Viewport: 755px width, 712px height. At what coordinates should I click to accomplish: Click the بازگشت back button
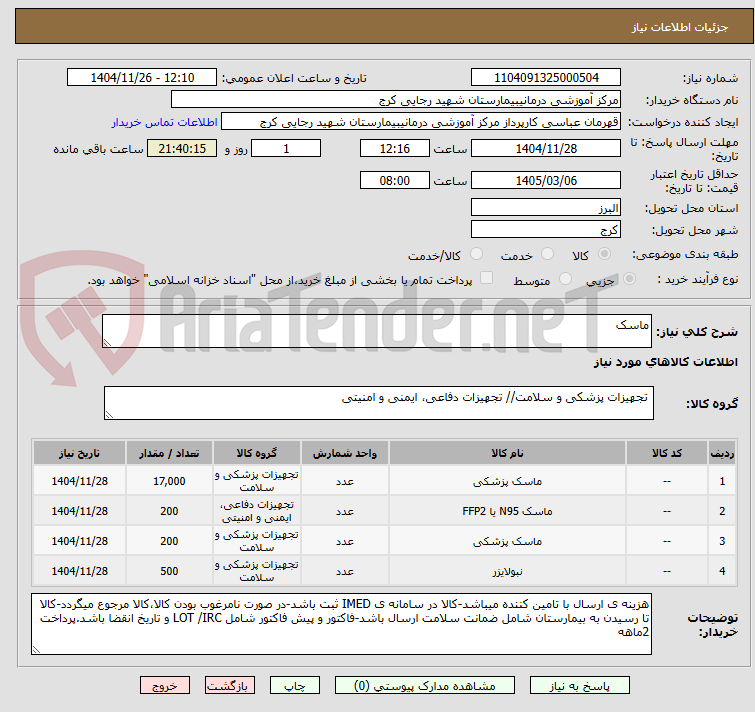click(x=230, y=686)
